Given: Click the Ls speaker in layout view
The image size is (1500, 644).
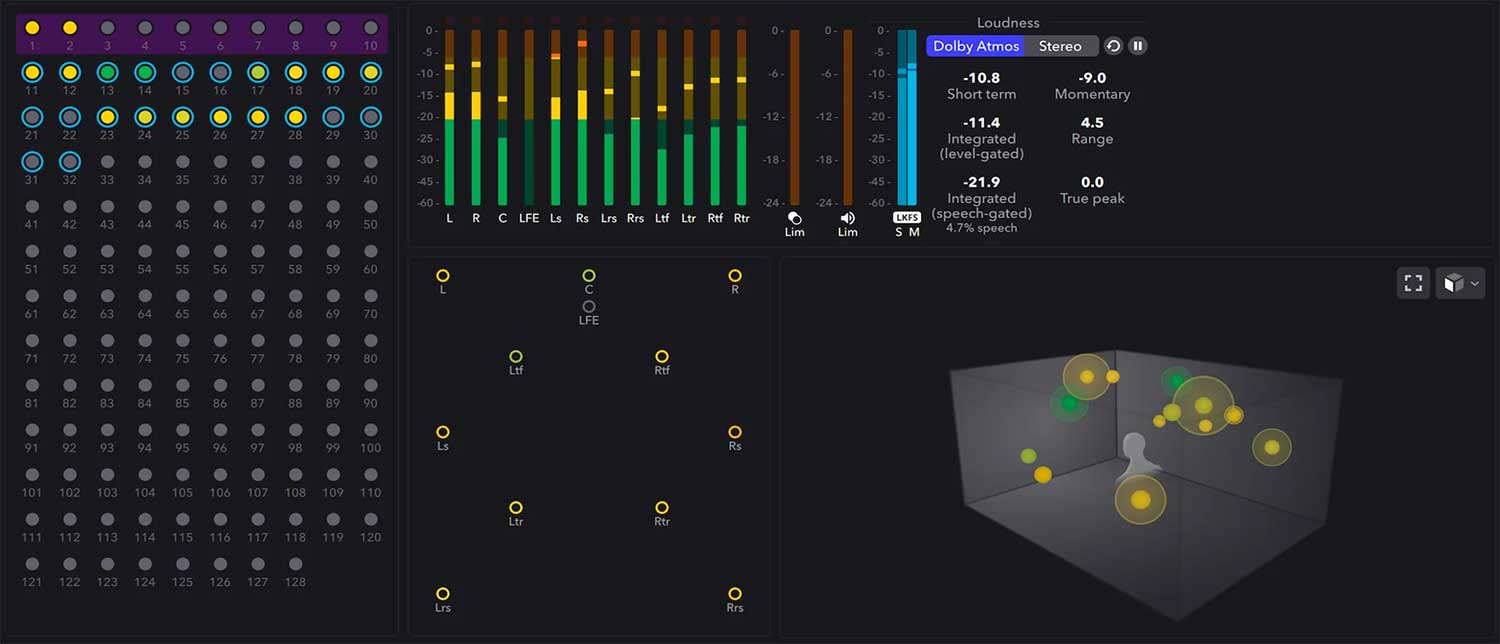Looking at the screenshot, I should (443, 432).
